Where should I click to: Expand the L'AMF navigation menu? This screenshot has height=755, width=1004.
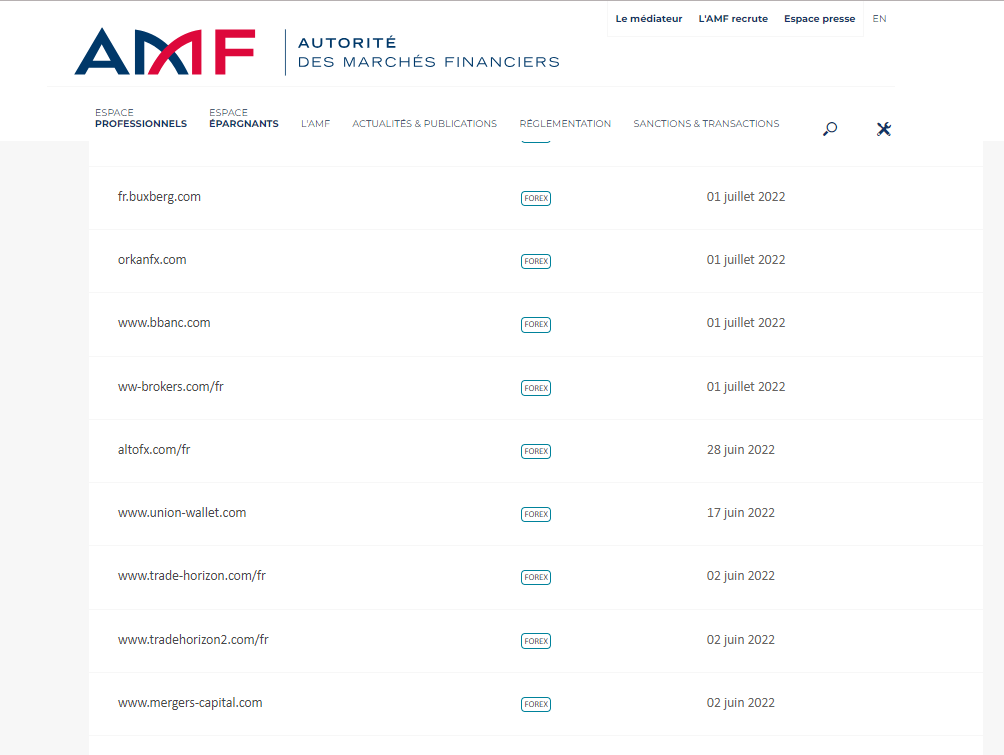(x=315, y=124)
